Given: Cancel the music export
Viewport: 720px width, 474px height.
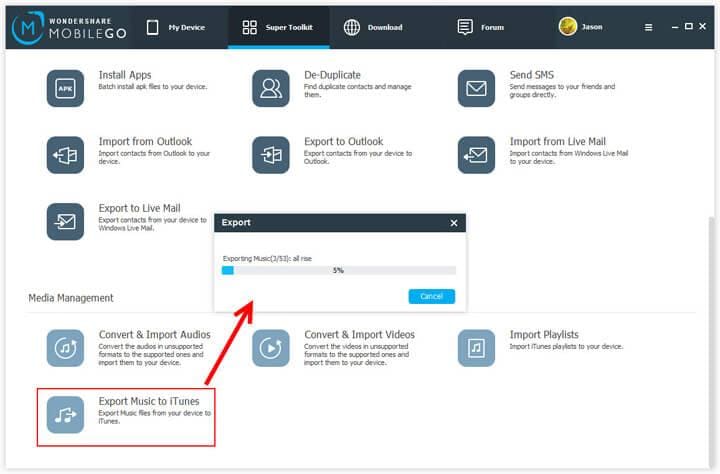Looking at the screenshot, I should [x=432, y=296].
